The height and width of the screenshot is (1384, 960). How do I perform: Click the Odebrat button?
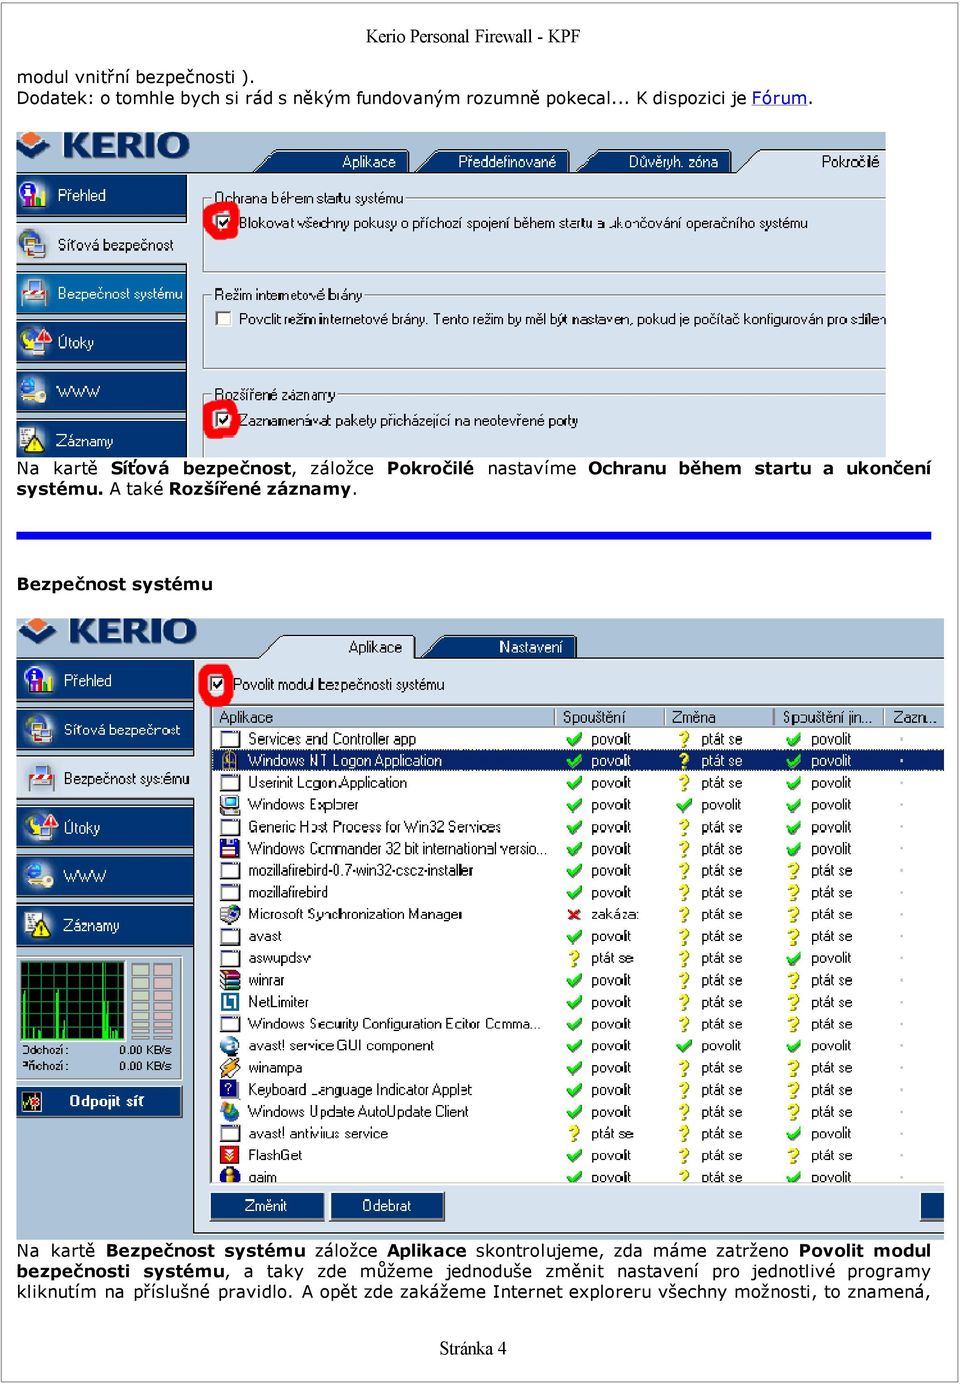click(386, 1205)
